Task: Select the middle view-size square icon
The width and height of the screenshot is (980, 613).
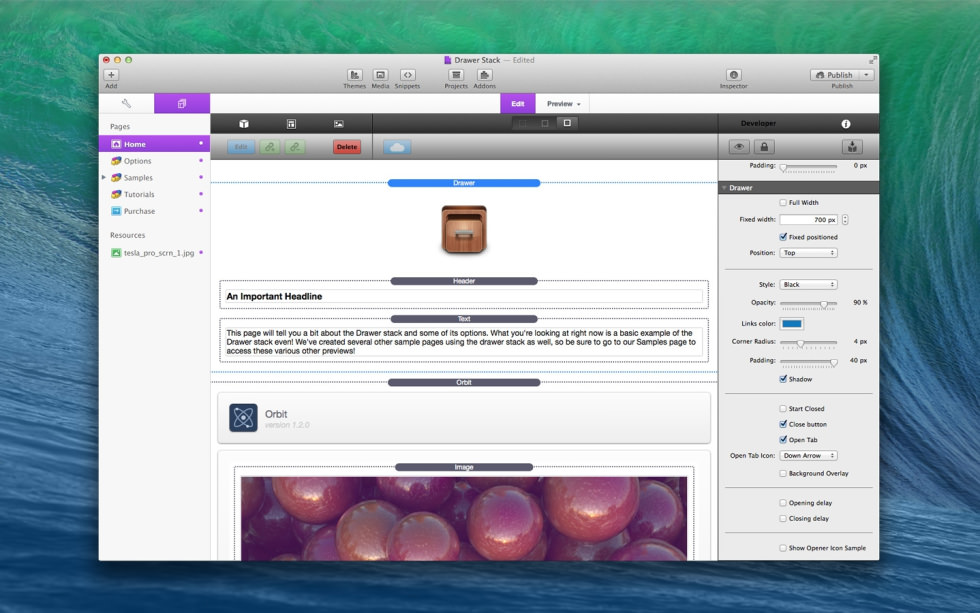Action: click(545, 123)
